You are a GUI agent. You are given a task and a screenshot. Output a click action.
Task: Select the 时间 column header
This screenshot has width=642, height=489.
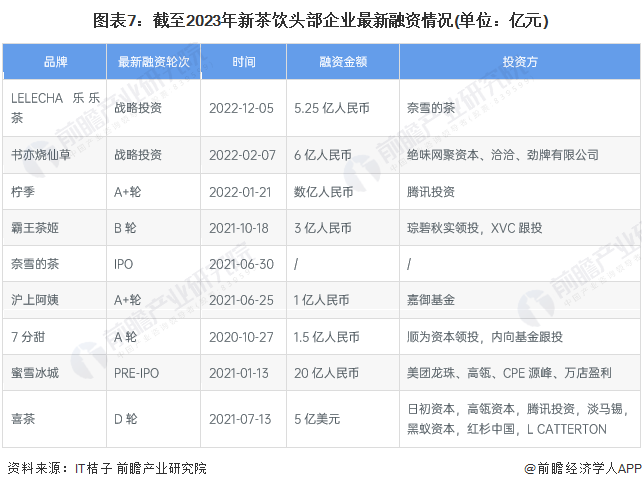point(244,62)
